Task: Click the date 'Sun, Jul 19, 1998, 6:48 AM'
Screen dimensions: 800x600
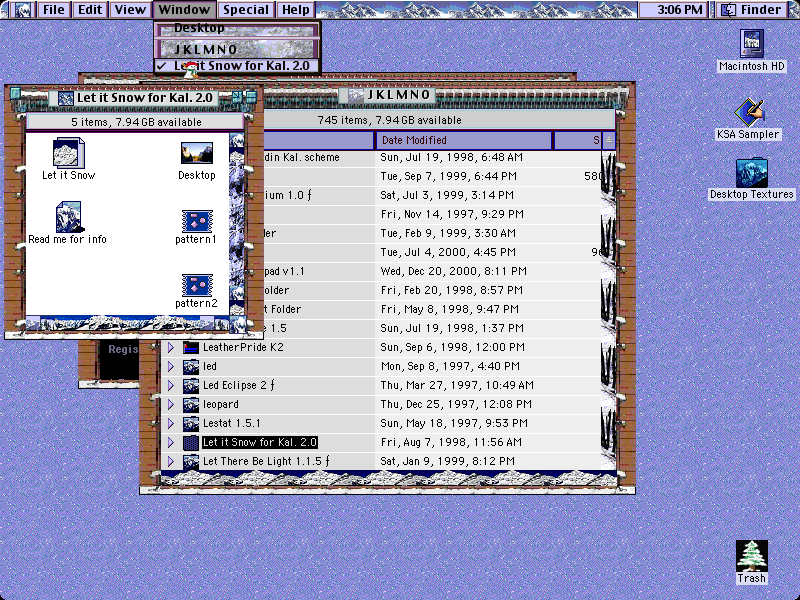Action: [452, 157]
